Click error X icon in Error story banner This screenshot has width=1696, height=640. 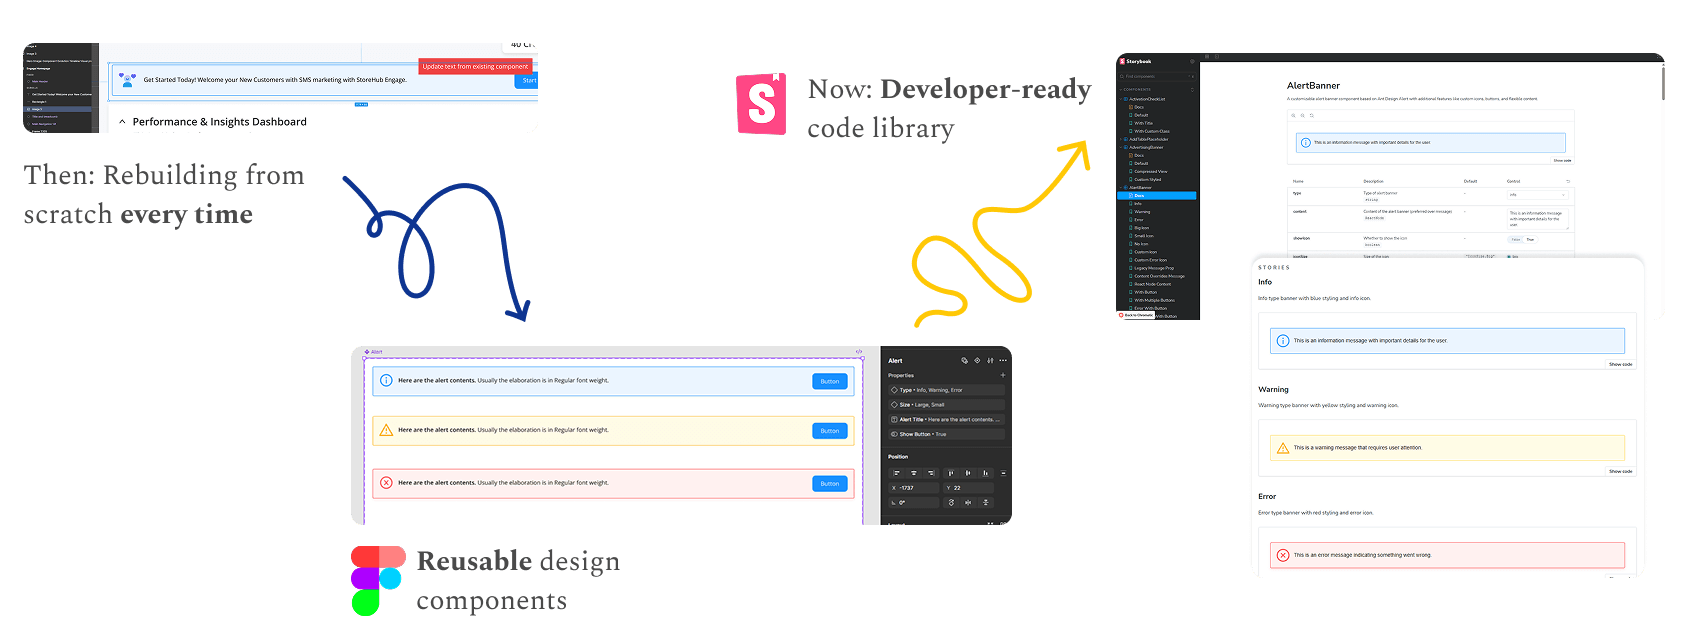(1283, 555)
